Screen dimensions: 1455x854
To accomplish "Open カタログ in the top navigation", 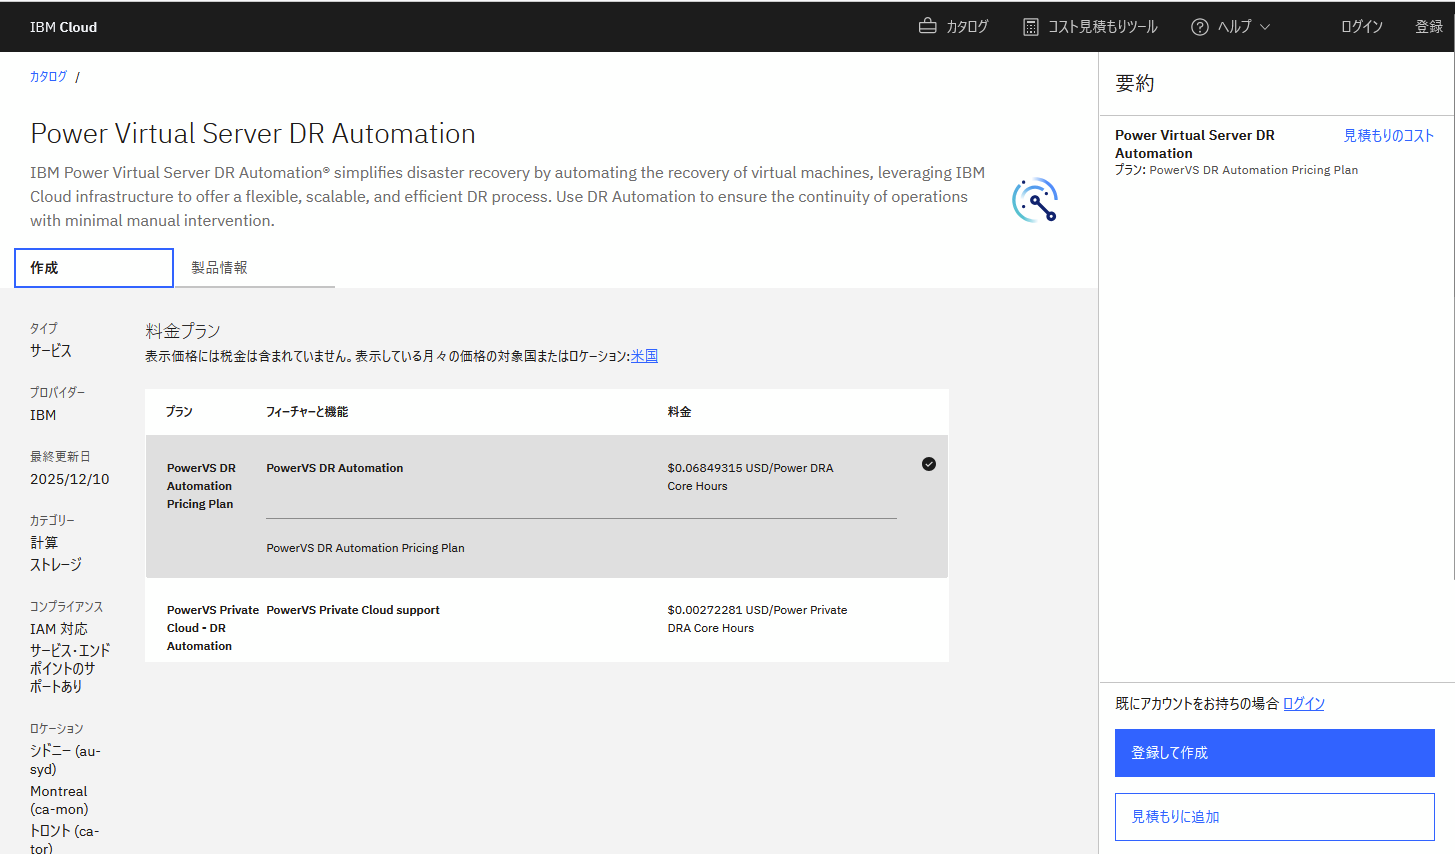I will [954, 27].
